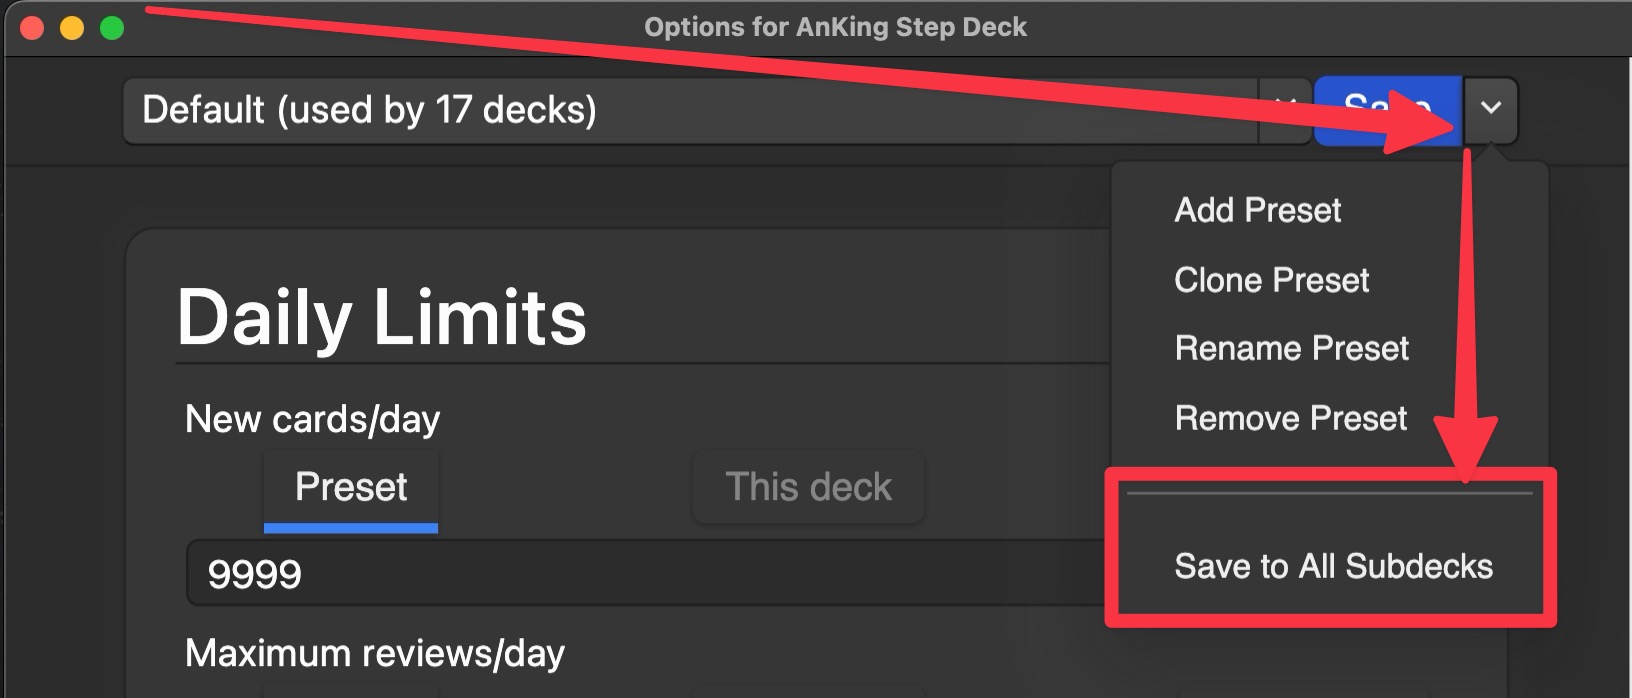Choose Remove Preset option
The width and height of the screenshot is (1632, 698).
(x=1291, y=418)
